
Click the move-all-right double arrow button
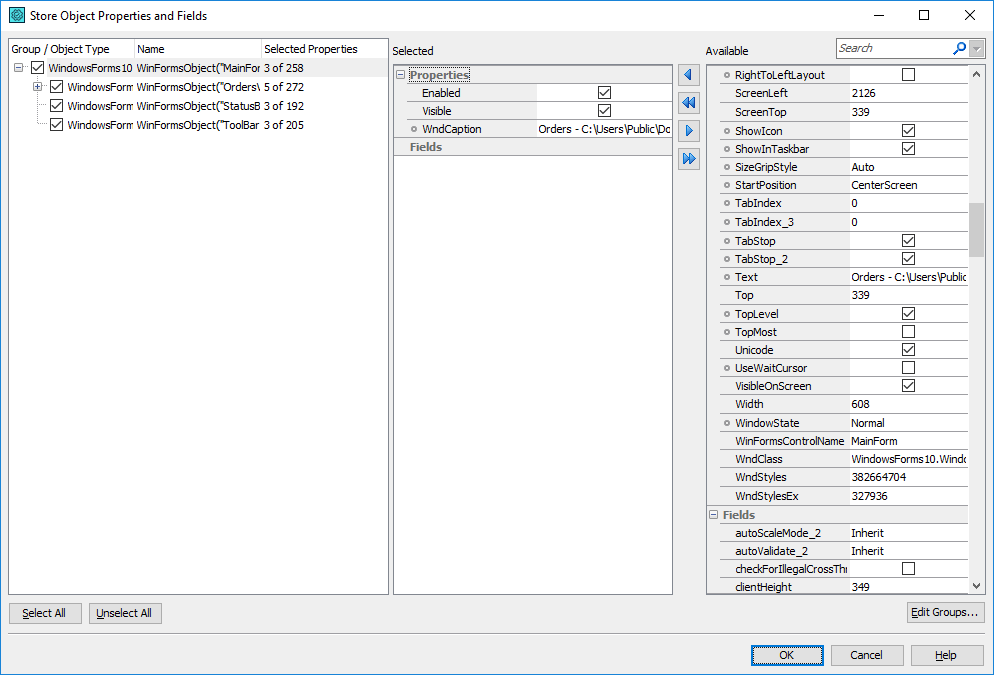(x=688, y=158)
